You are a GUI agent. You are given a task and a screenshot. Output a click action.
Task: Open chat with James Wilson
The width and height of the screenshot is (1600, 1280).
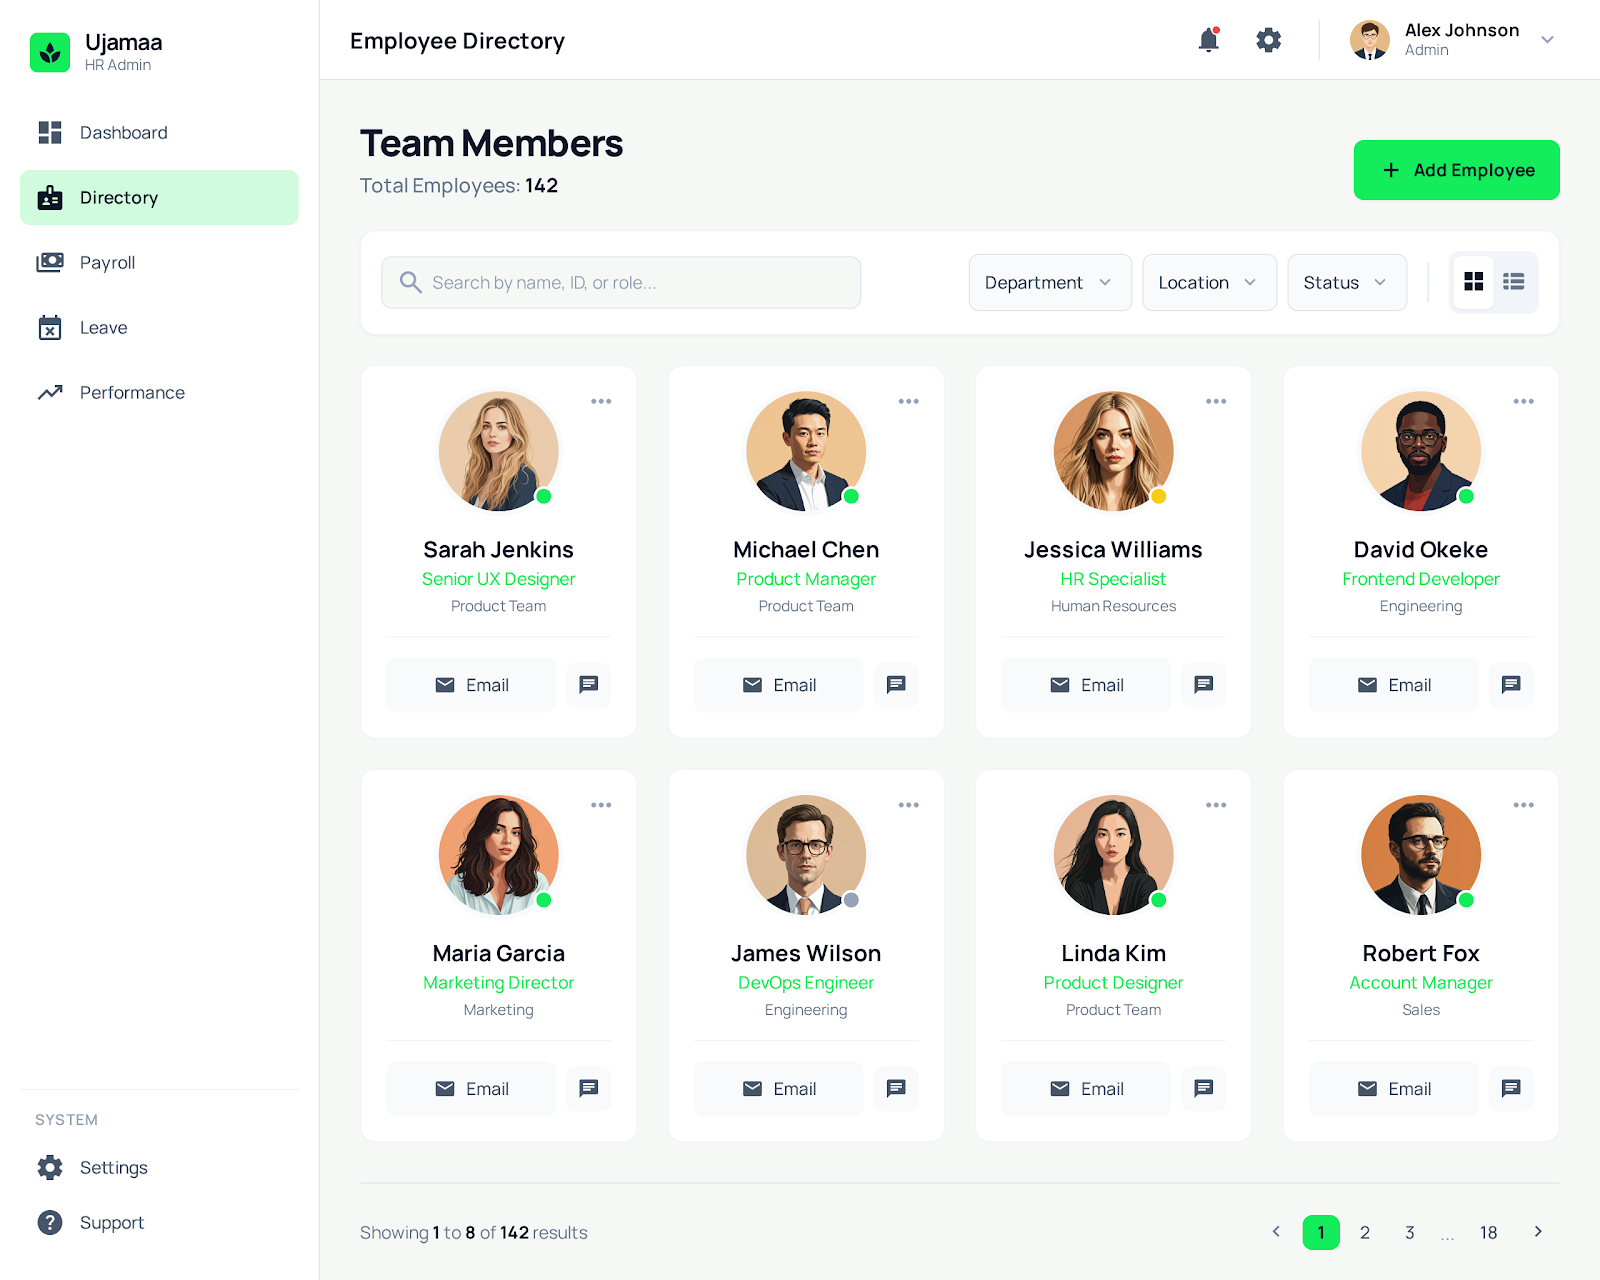click(895, 1088)
